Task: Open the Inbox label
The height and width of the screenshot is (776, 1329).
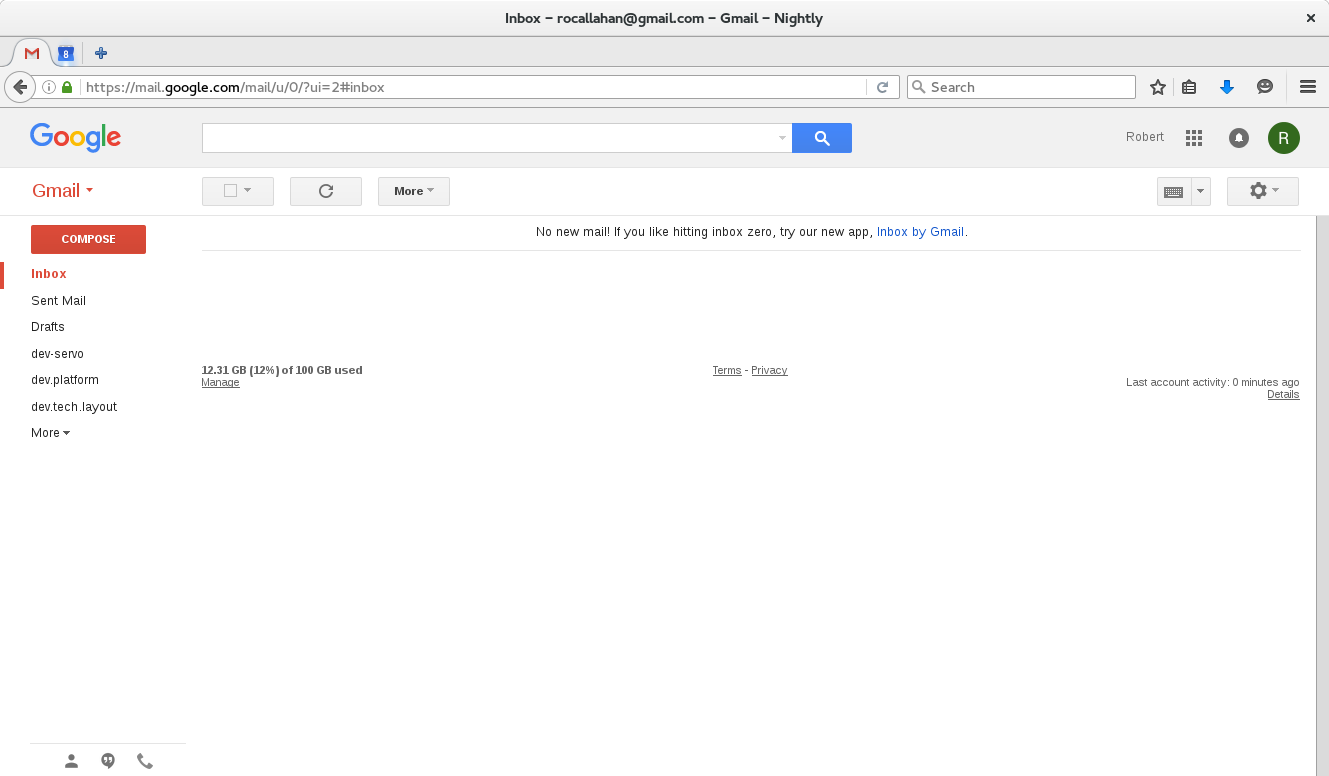Action: 49,274
